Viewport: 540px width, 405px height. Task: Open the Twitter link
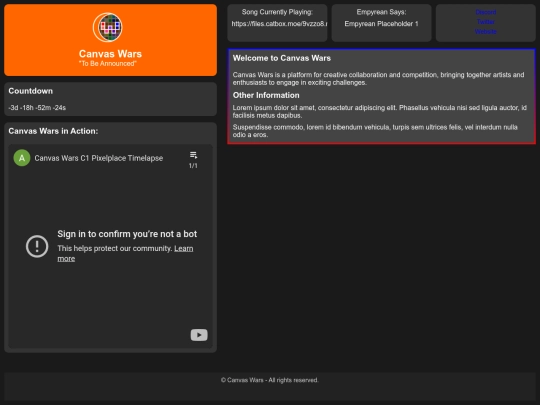point(486,22)
